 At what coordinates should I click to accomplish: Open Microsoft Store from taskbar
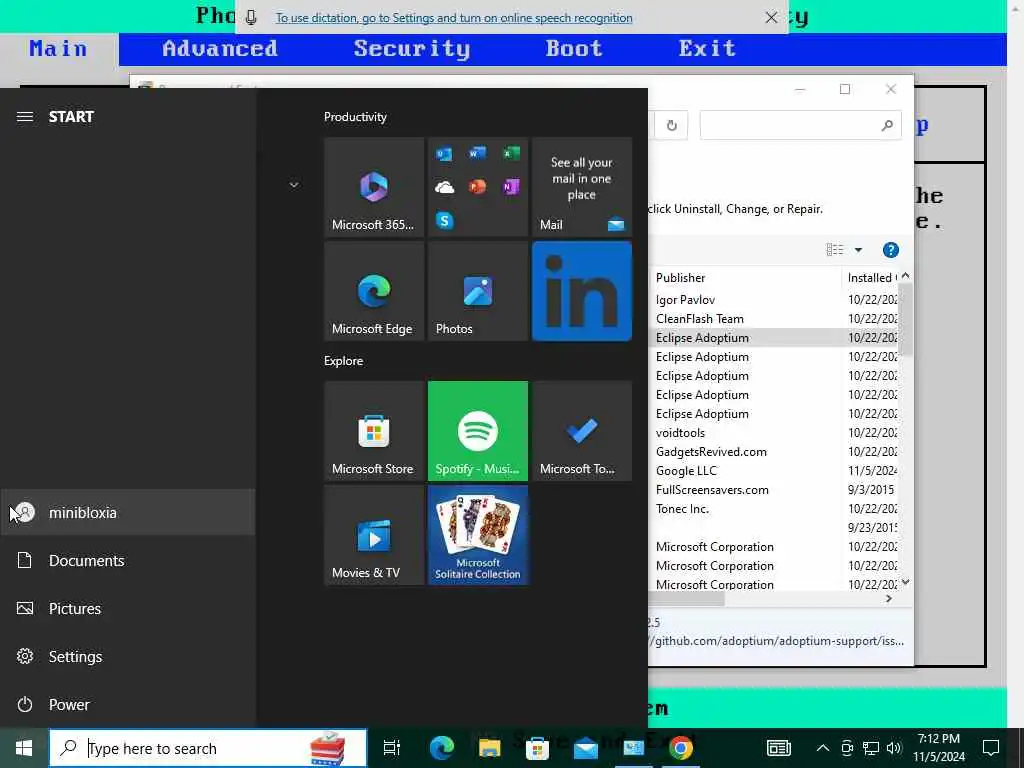(x=537, y=748)
